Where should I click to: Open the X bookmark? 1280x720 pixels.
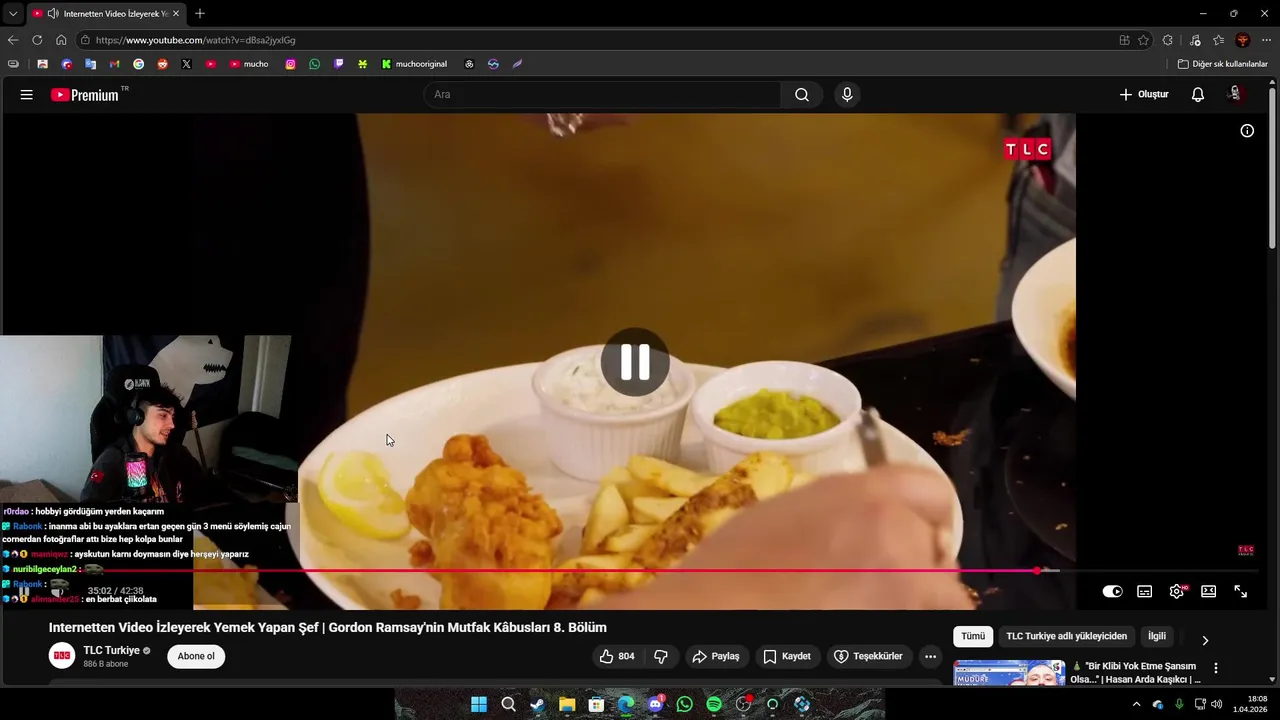186,64
